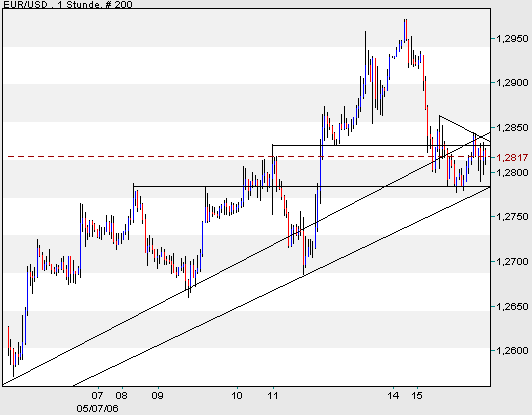
Task: Click the 1,2950 price axis label
Action: click(512, 39)
